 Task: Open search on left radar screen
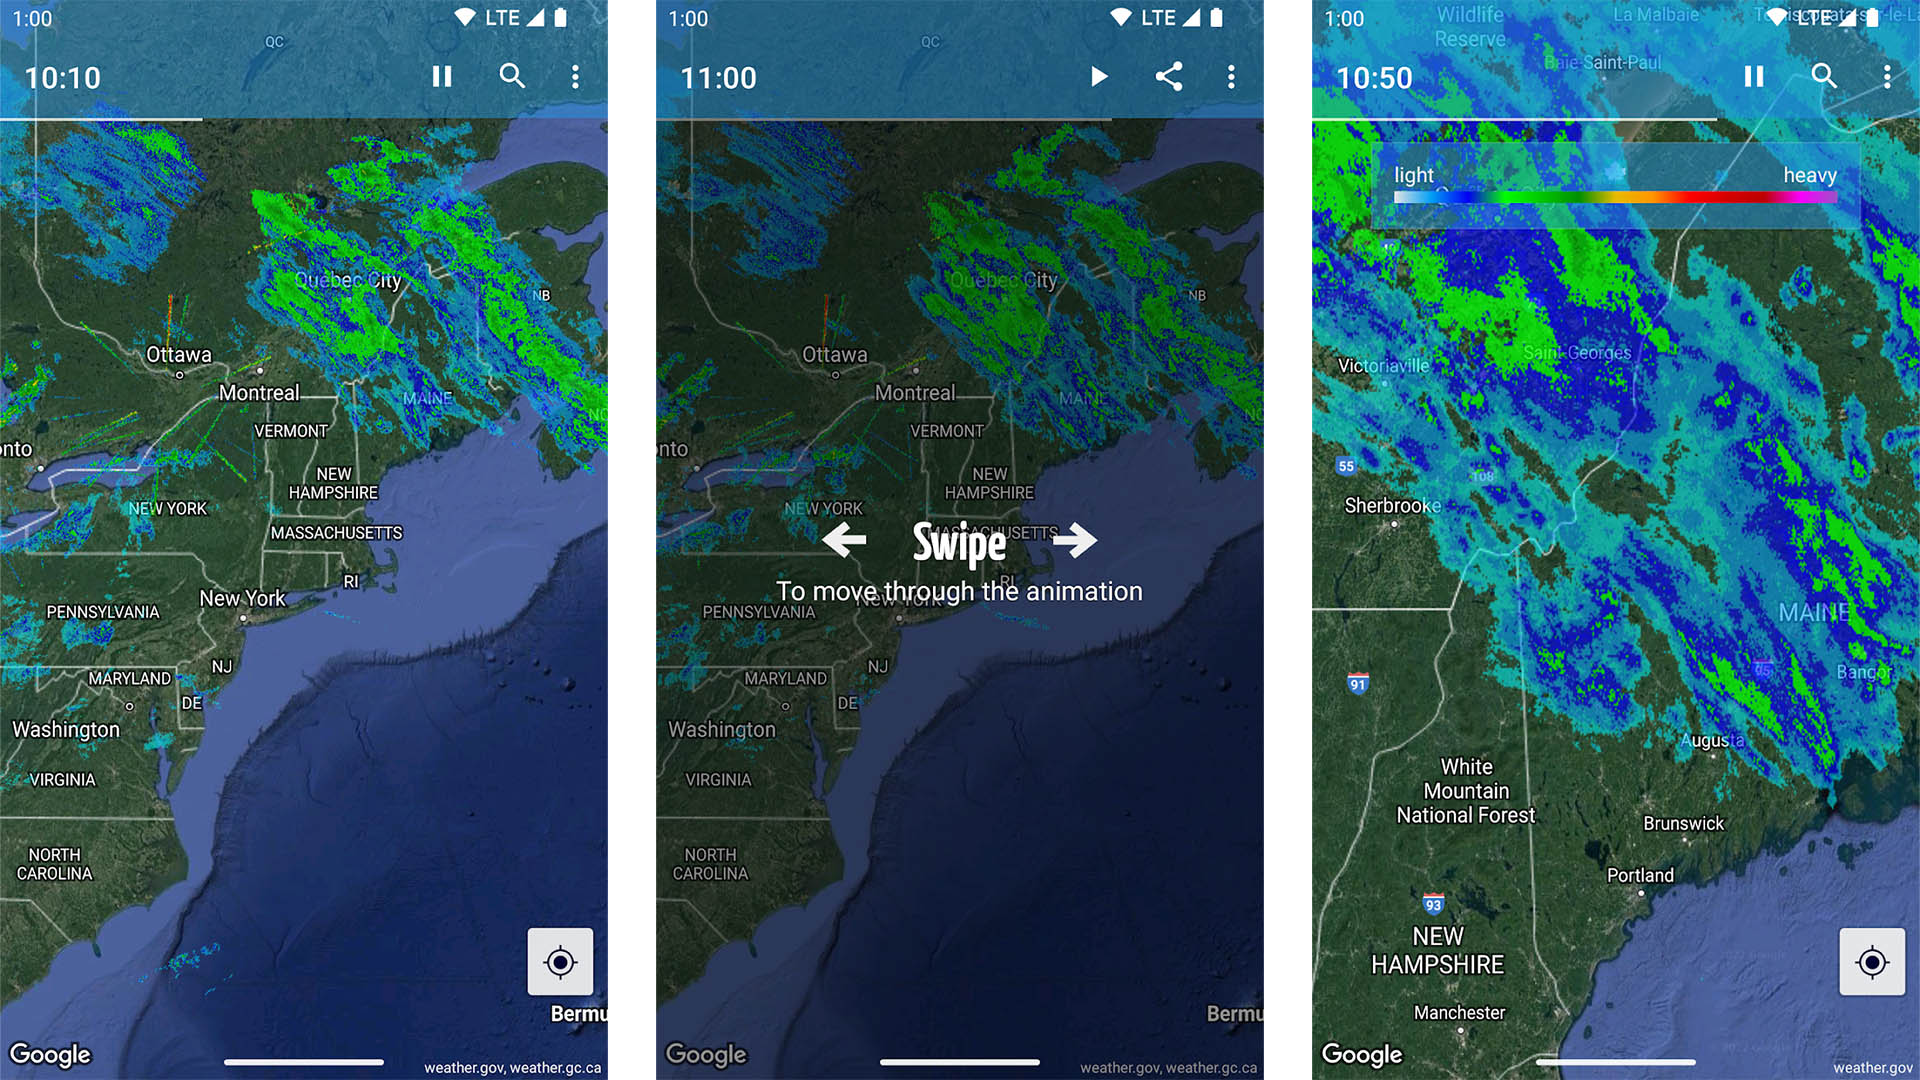(512, 75)
